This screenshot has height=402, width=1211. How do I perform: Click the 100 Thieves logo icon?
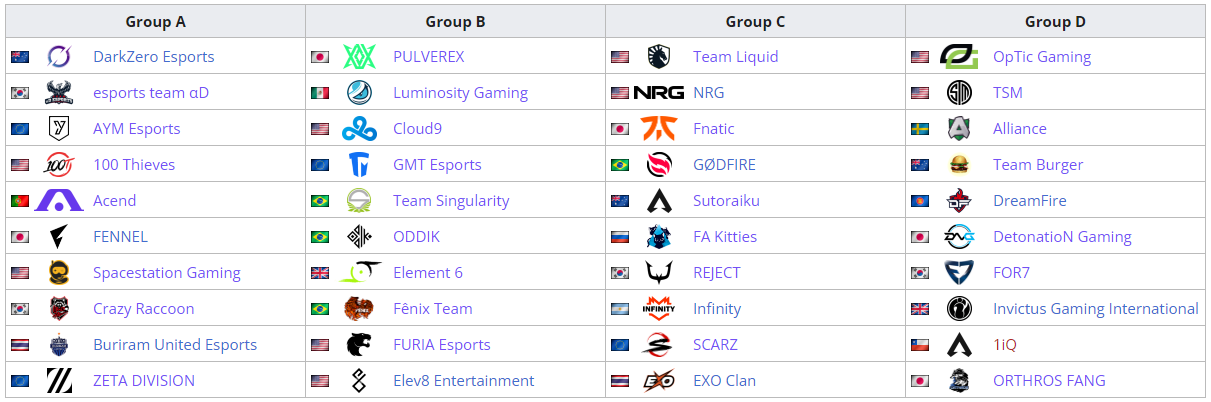[59, 165]
